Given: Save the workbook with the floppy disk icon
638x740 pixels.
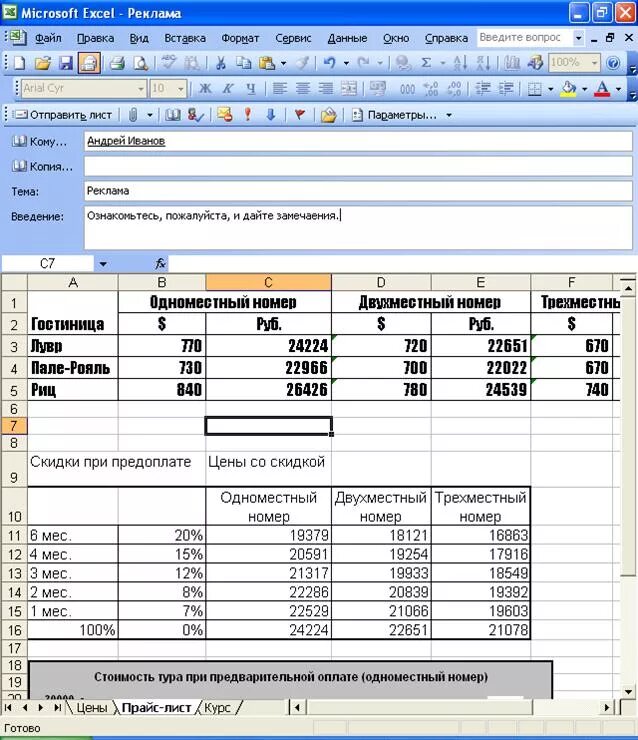Looking at the screenshot, I should [66, 63].
